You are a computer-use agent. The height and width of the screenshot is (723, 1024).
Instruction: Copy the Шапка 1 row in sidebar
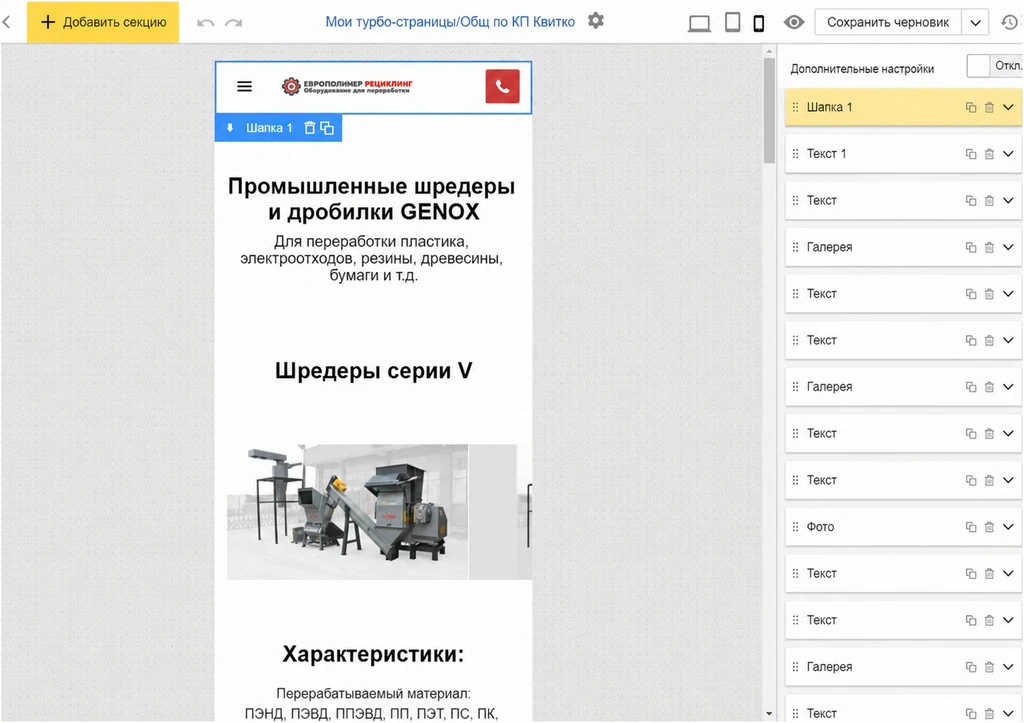coord(971,108)
